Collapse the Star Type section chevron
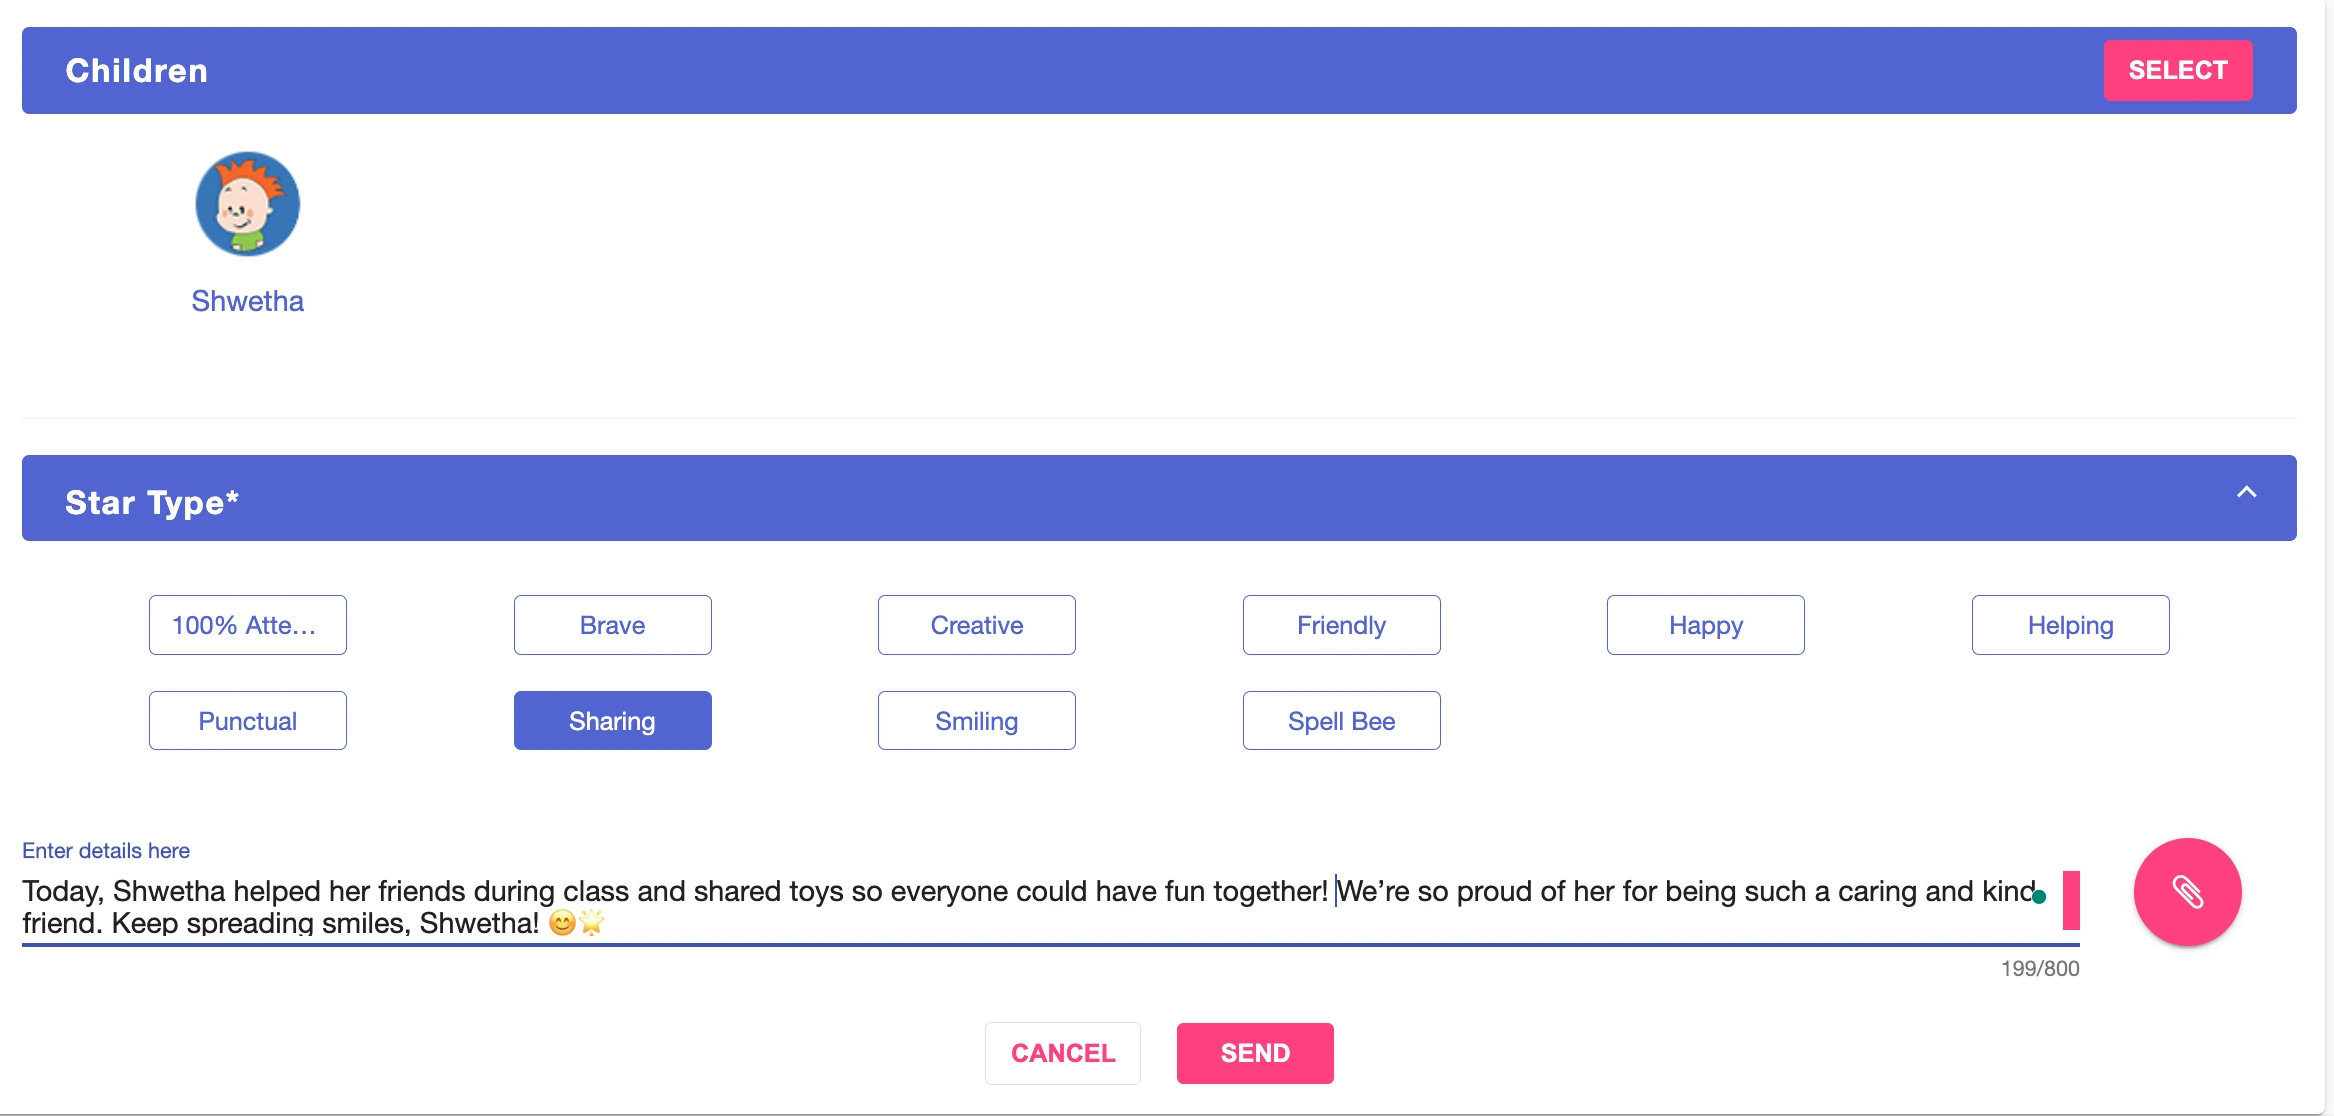 tap(2246, 492)
